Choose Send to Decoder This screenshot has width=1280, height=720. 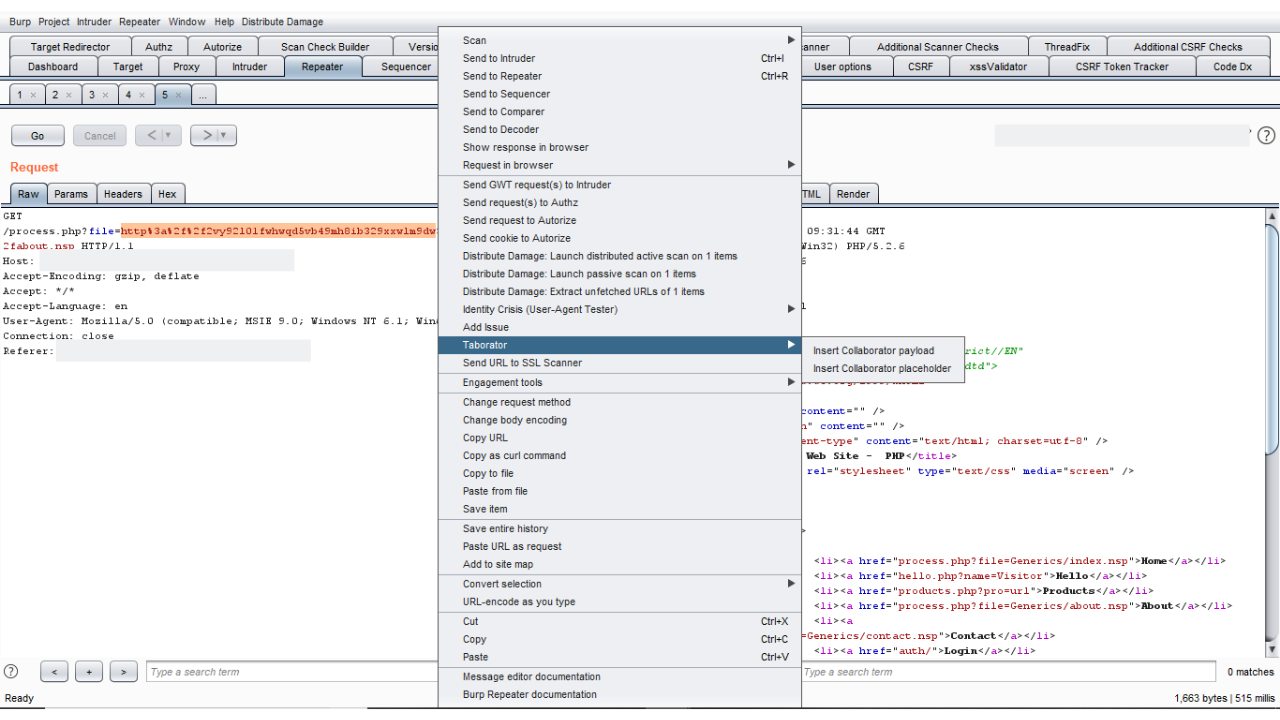(x=620, y=129)
